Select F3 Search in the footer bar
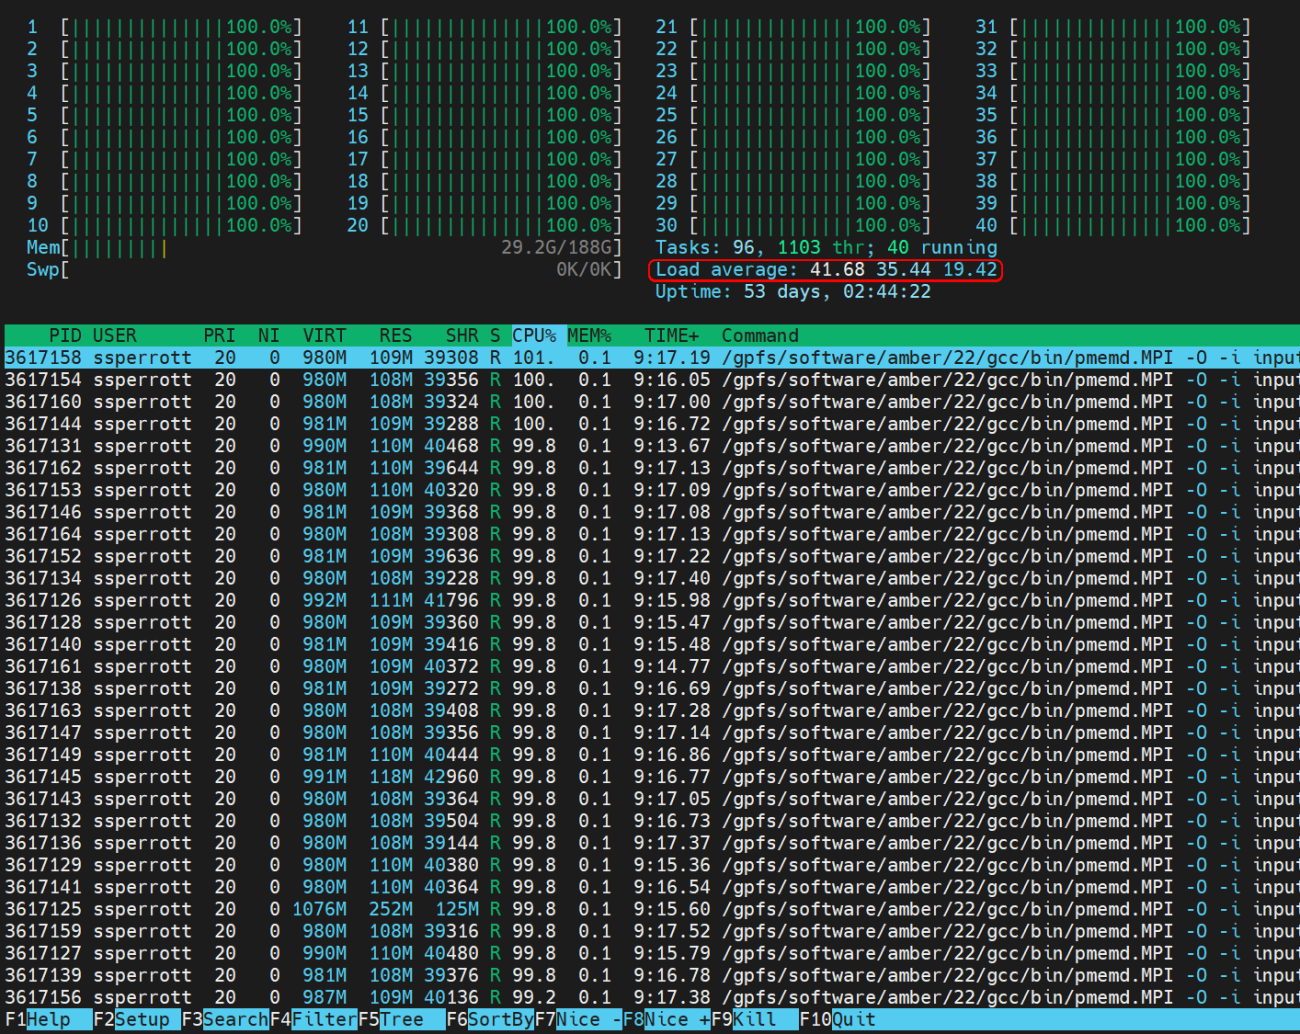 [x=225, y=1020]
